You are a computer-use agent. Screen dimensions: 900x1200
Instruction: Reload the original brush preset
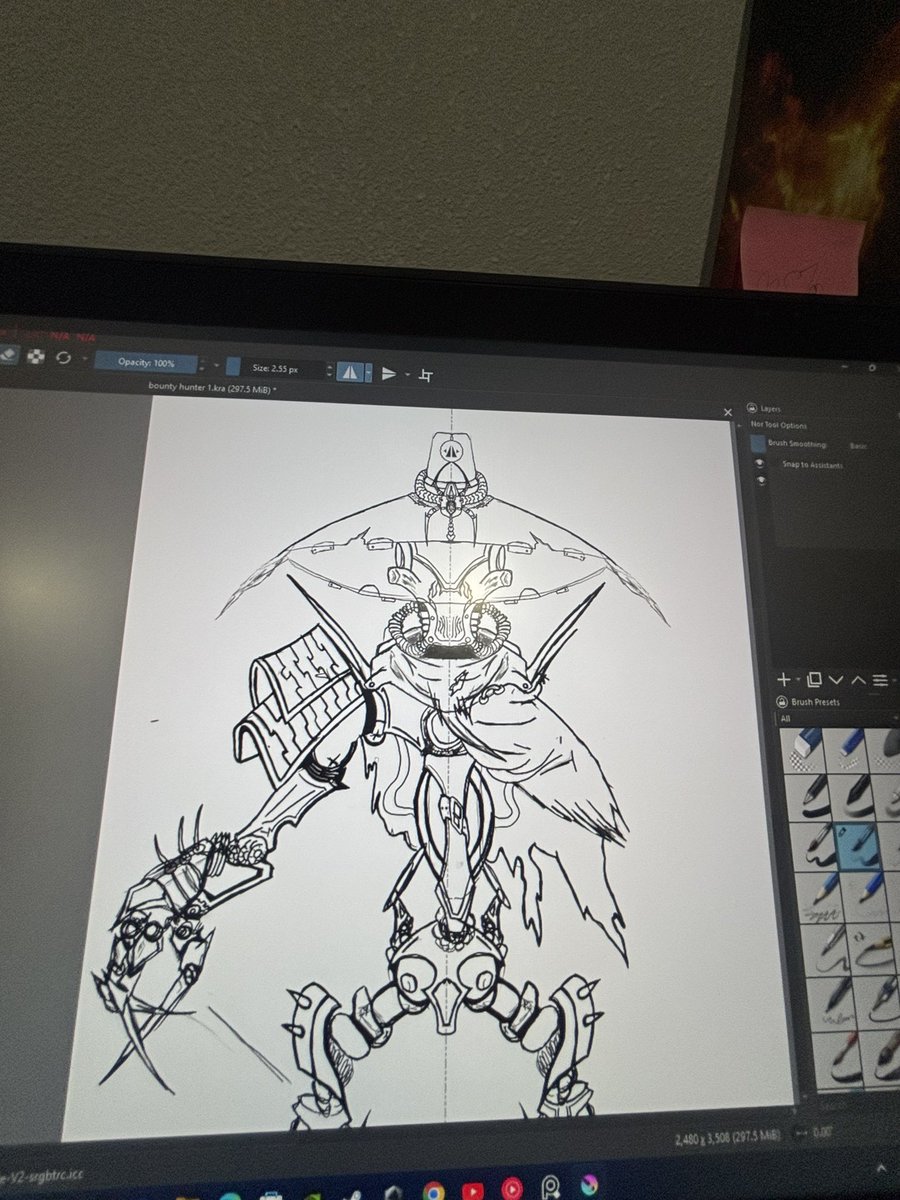pos(64,358)
